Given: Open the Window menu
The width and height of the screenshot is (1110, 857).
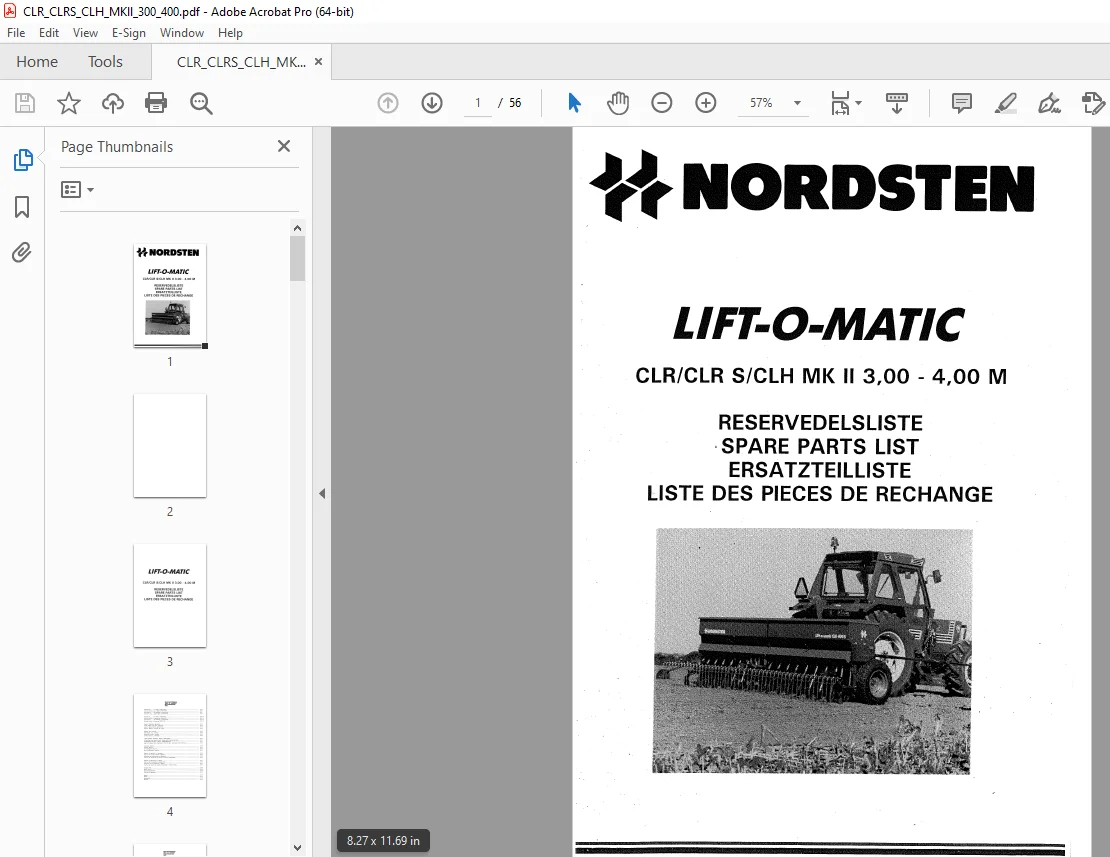Looking at the screenshot, I should [182, 33].
